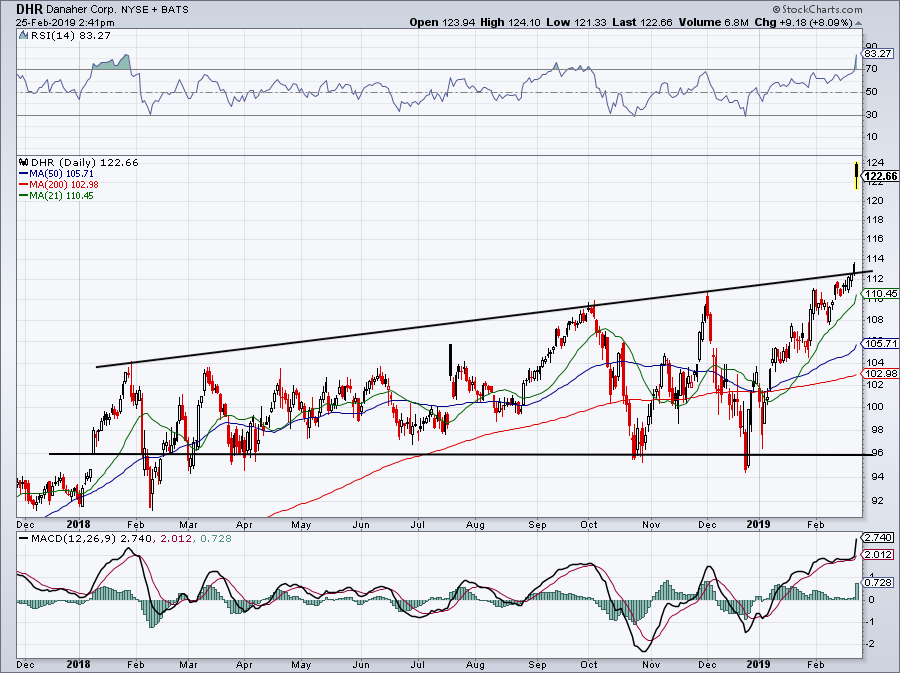Click the 110.45 moving average tag on right axis
This screenshot has height=673, width=900.
pos(881,294)
